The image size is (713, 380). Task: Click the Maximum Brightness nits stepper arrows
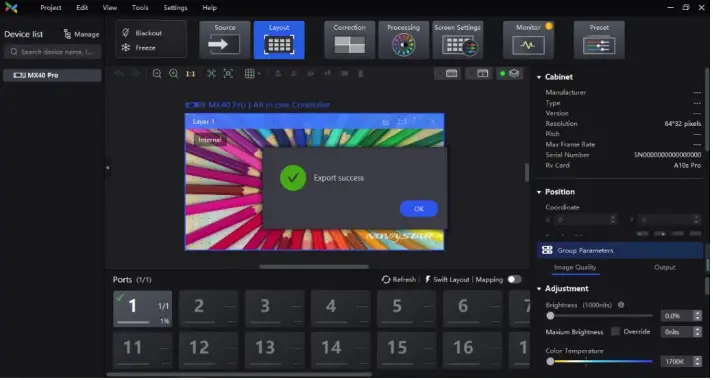coord(699,333)
